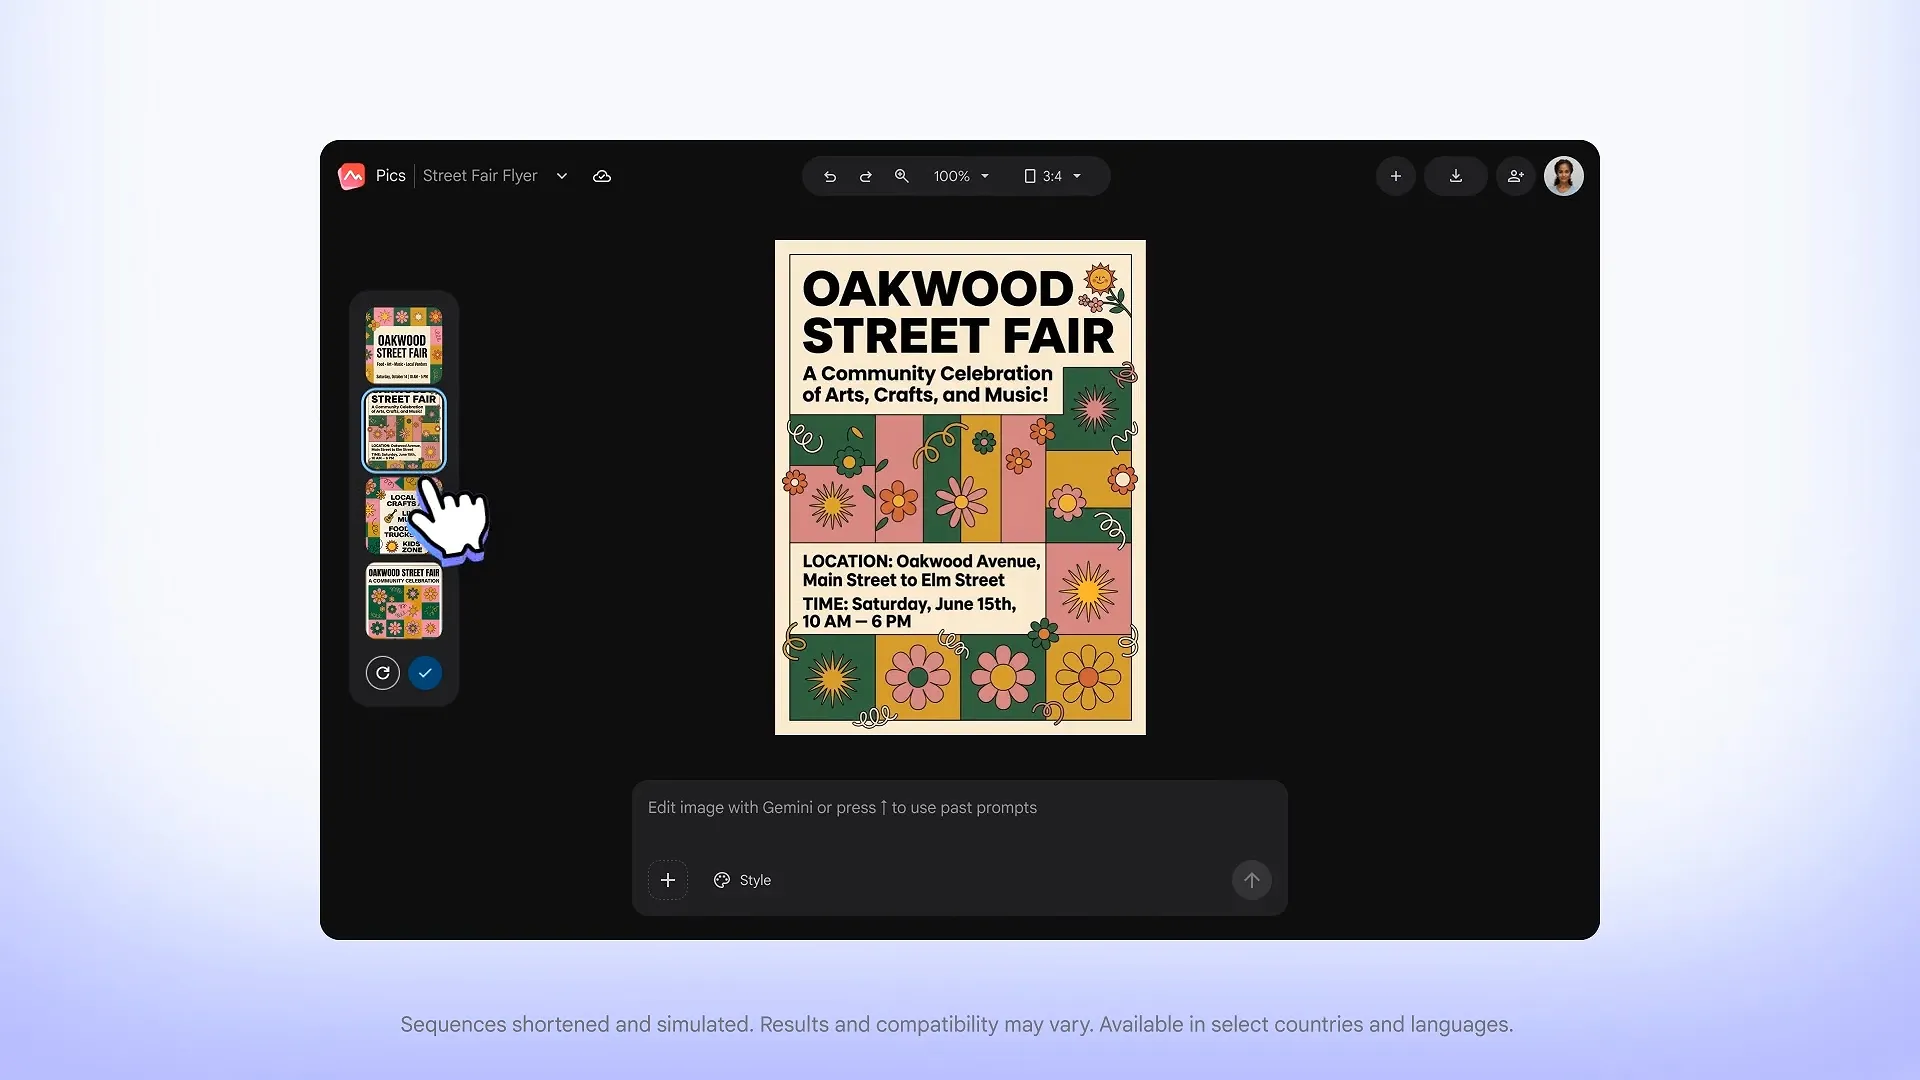Screen dimensions: 1920x1080
Task: Click the Oakwood Street Fair flyer canvas
Action: [x=960, y=487]
